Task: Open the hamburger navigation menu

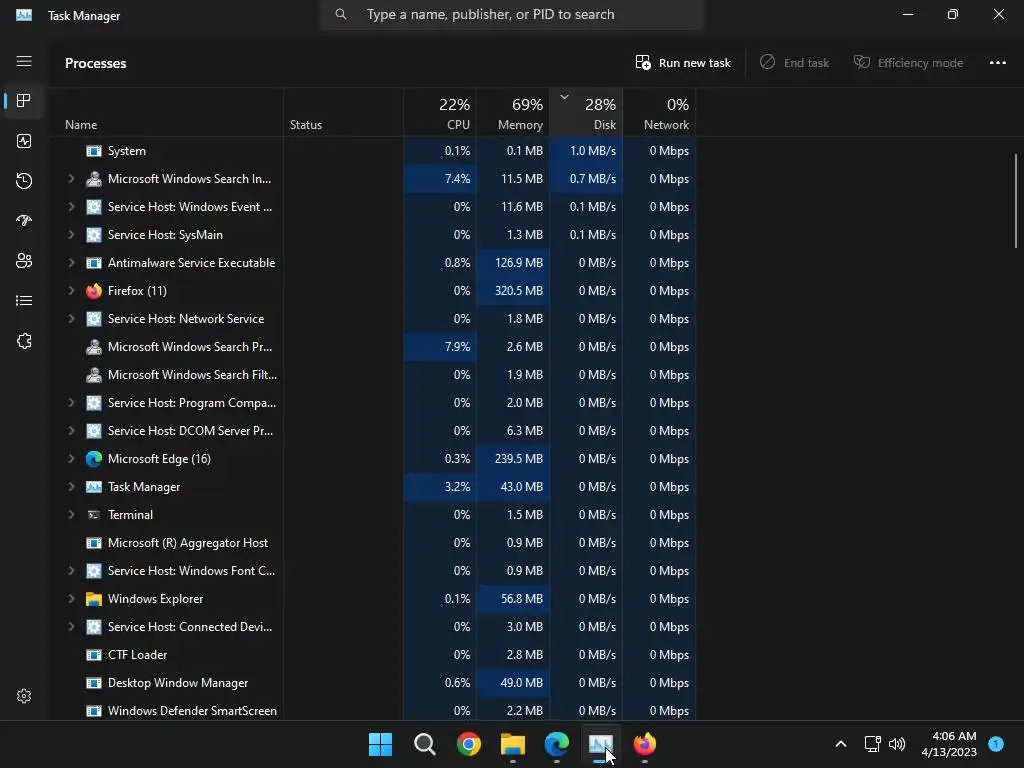Action: pos(24,61)
